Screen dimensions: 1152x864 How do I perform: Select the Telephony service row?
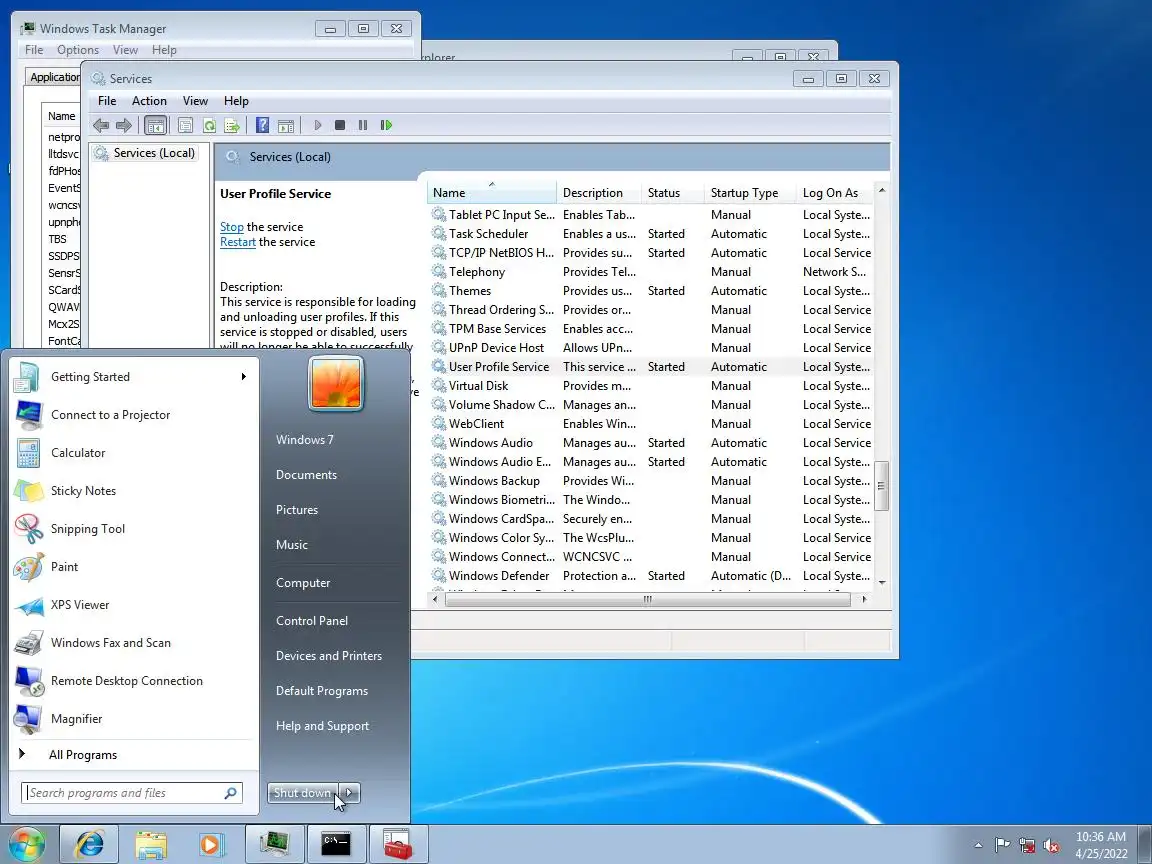click(651, 272)
